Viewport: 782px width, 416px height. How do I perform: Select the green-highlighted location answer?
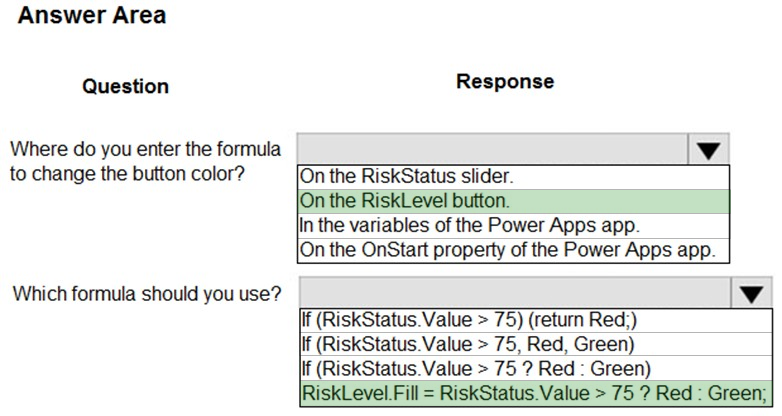tap(513, 201)
